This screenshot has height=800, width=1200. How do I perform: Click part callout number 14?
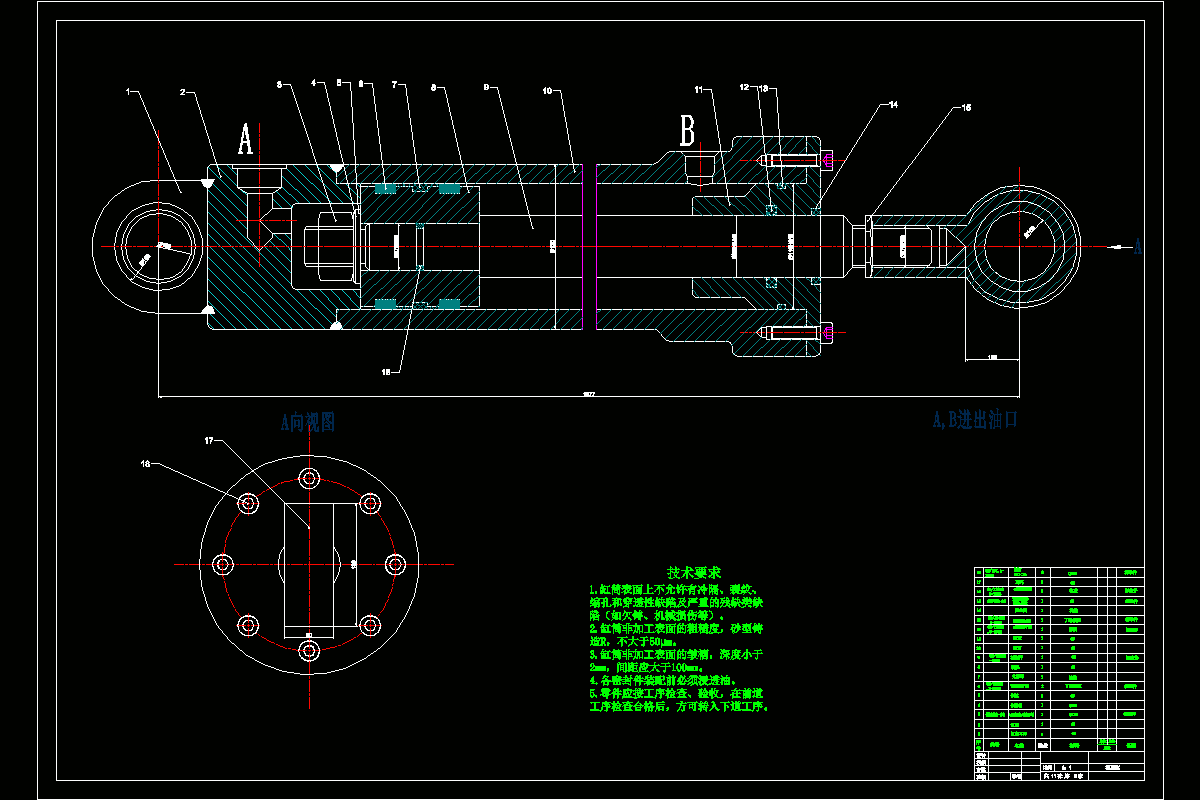click(x=893, y=103)
